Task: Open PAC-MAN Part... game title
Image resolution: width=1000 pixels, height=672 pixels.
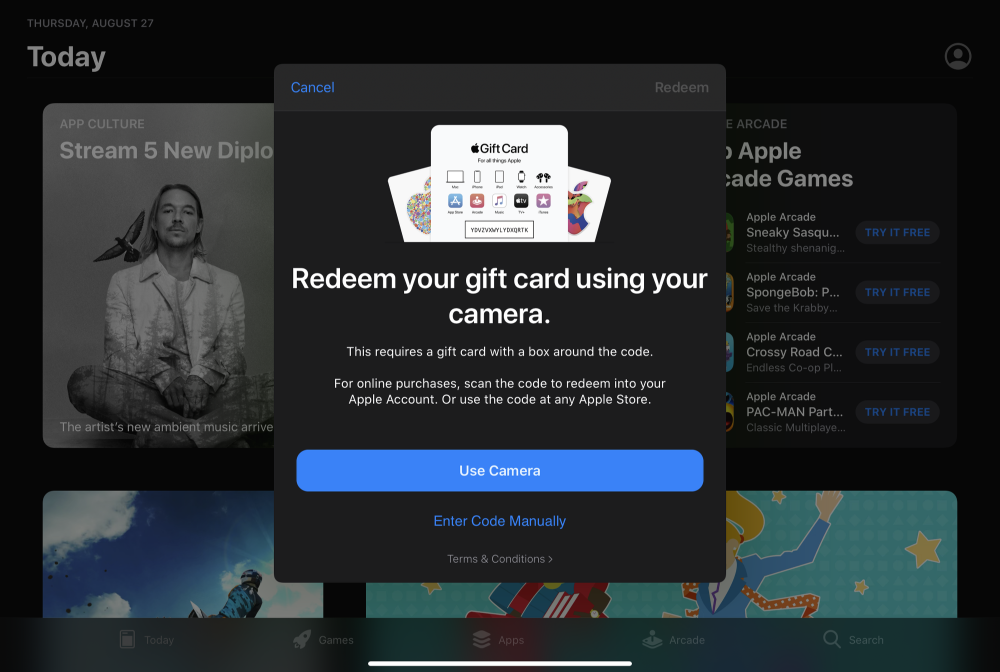Action: pyautogui.click(x=795, y=412)
